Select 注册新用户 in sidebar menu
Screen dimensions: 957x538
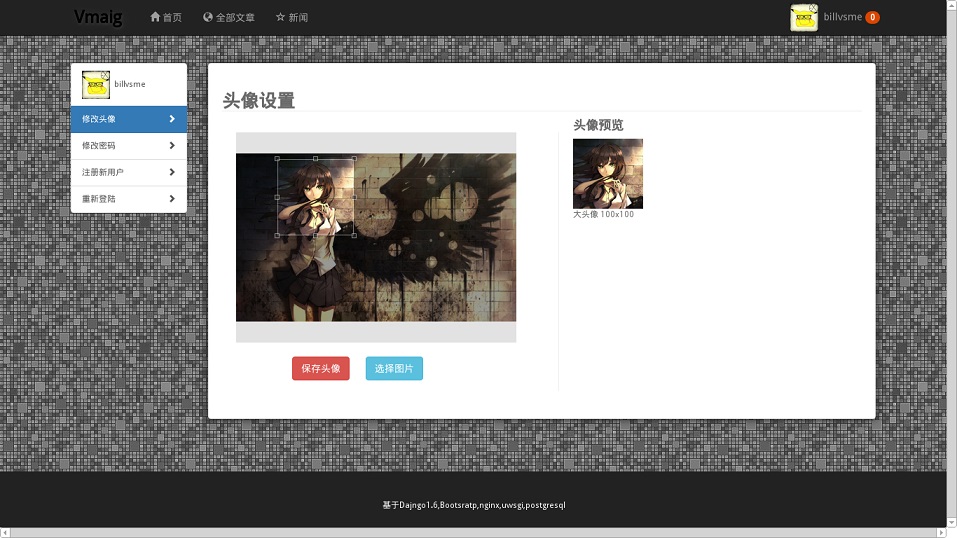coord(129,172)
